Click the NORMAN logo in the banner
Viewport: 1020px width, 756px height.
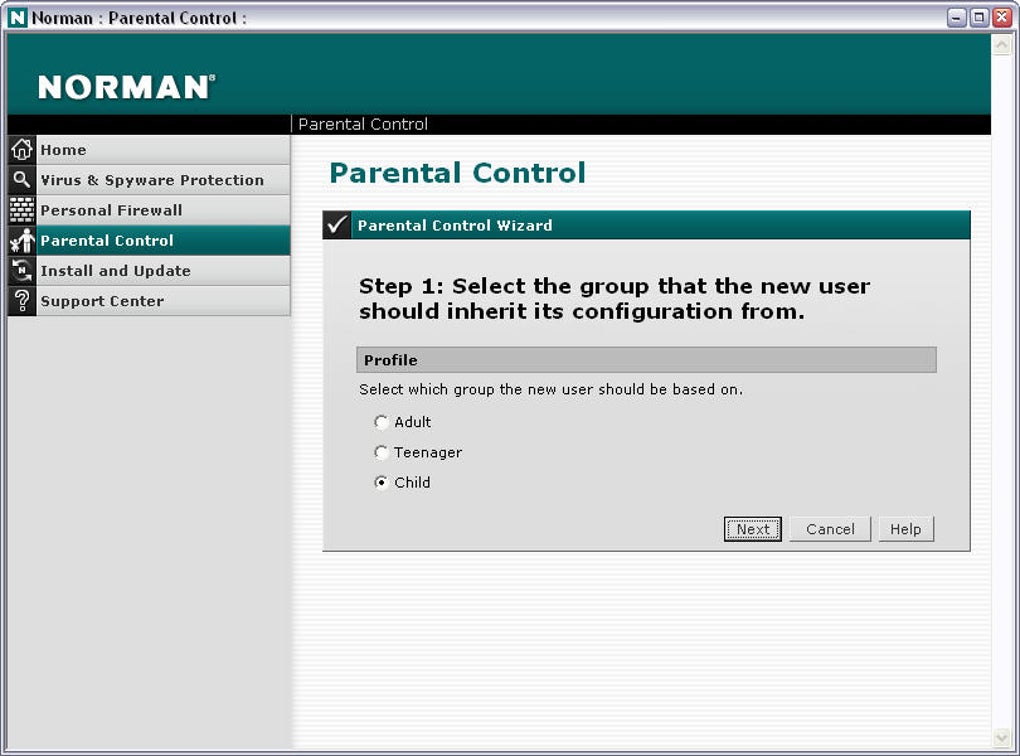pos(126,87)
